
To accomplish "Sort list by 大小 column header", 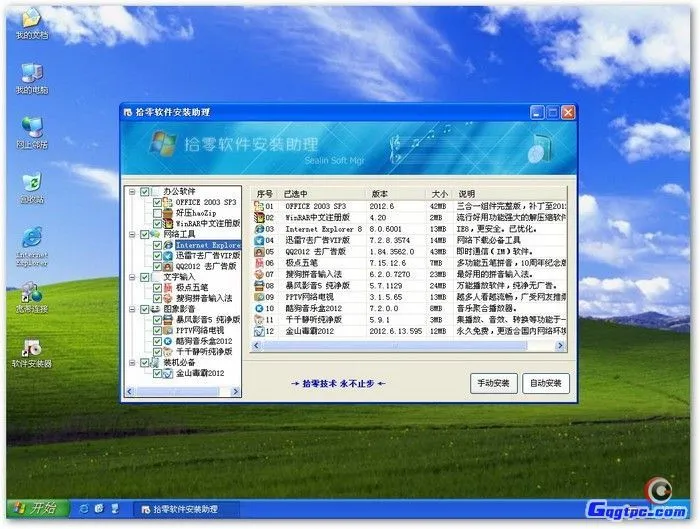I will click(x=439, y=194).
